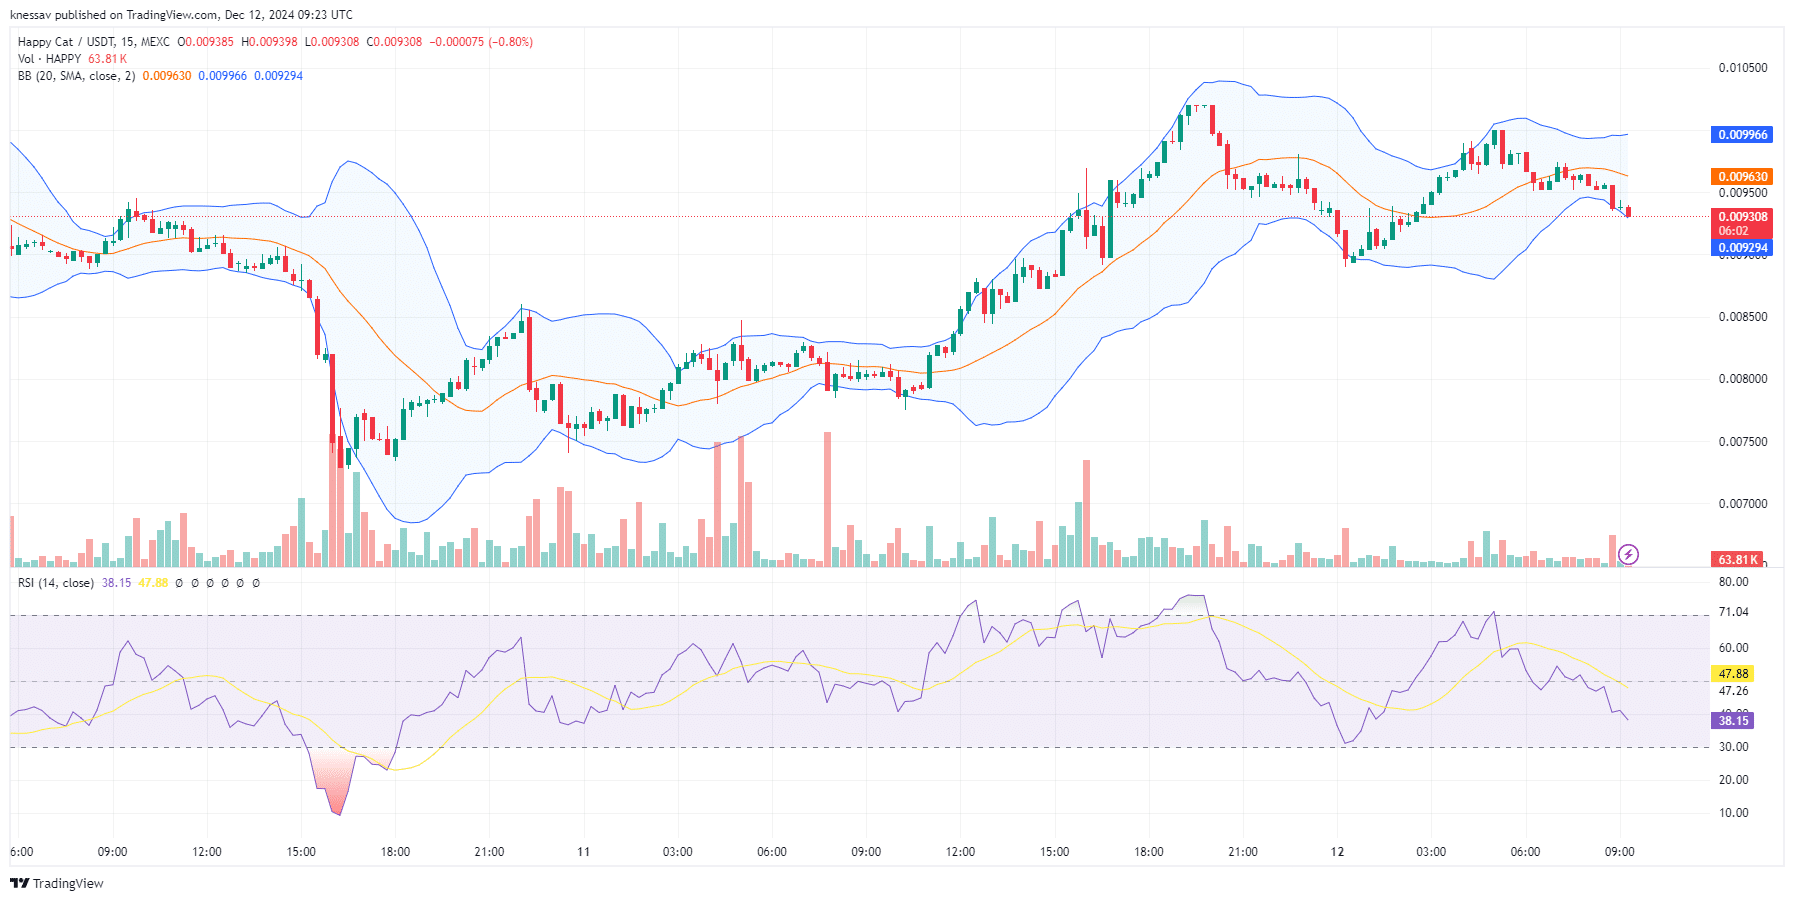Click the red 63.81 K volume axis tag
The height and width of the screenshot is (901, 1794).
click(1737, 560)
